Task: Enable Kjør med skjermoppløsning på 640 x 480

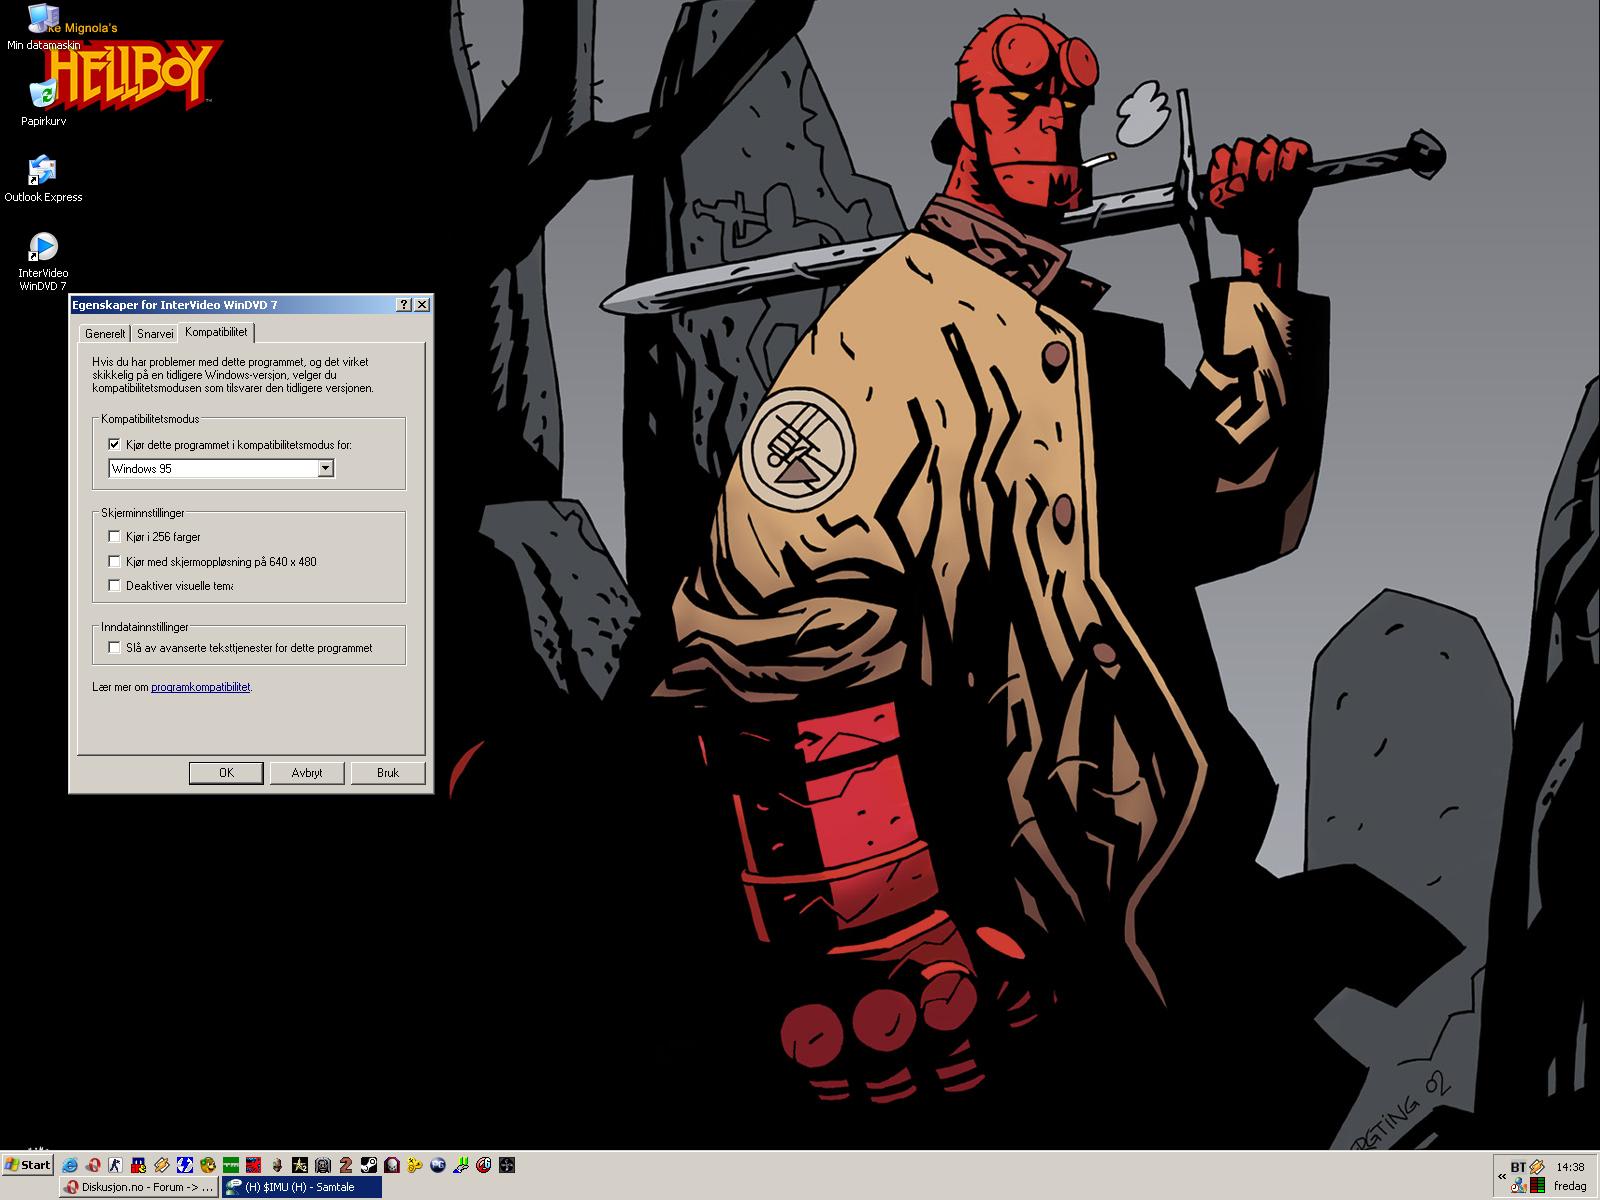Action: coord(114,562)
